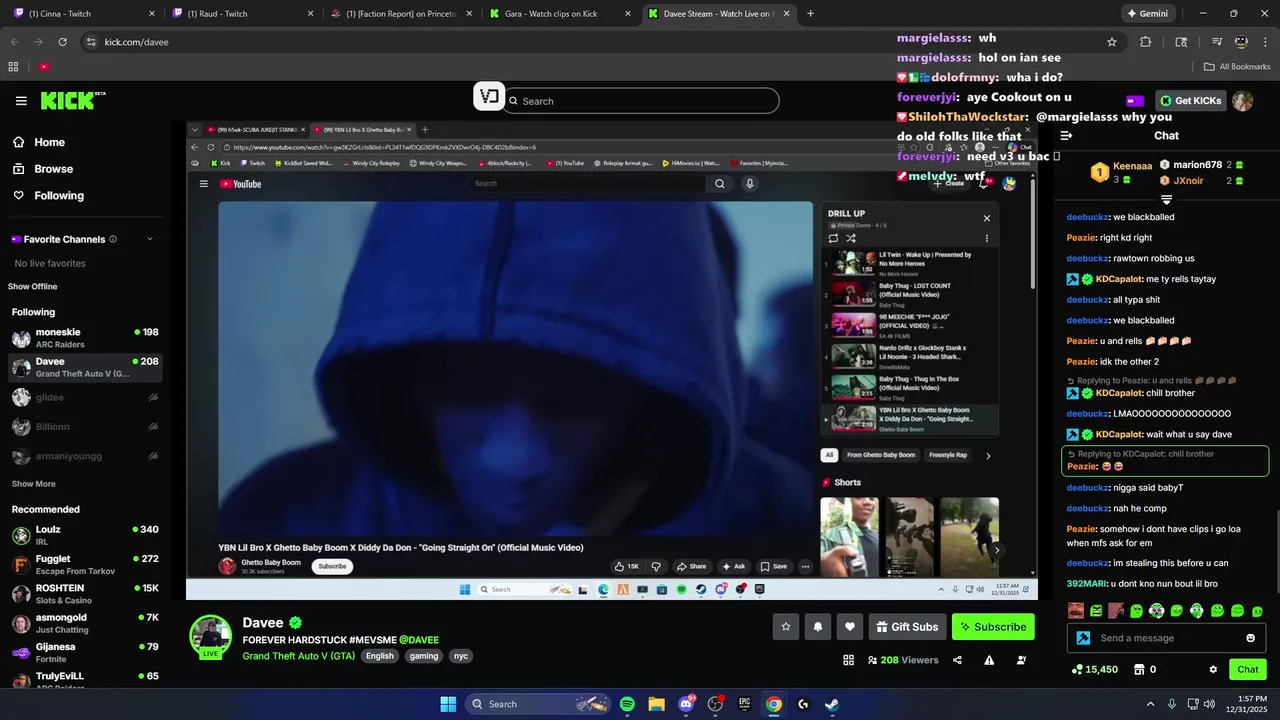This screenshot has width=1280, height=720.
Task: Click the share stream icon
Action: coord(957,660)
